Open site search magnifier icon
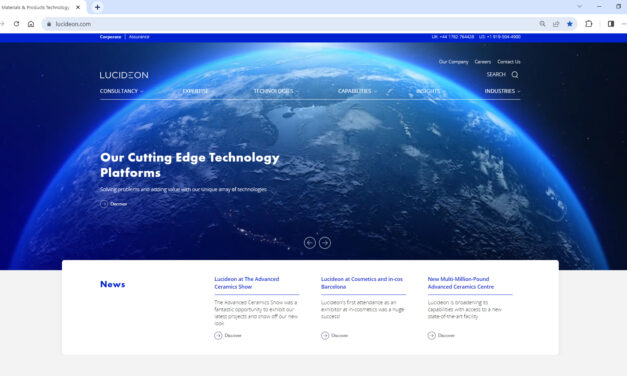Image resolution: width=627 pixels, height=376 pixels. point(515,74)
